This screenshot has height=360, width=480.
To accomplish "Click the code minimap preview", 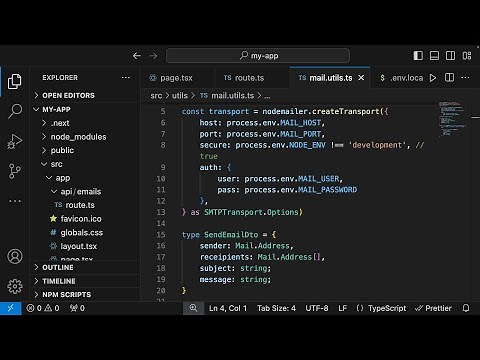I will 452,119.
